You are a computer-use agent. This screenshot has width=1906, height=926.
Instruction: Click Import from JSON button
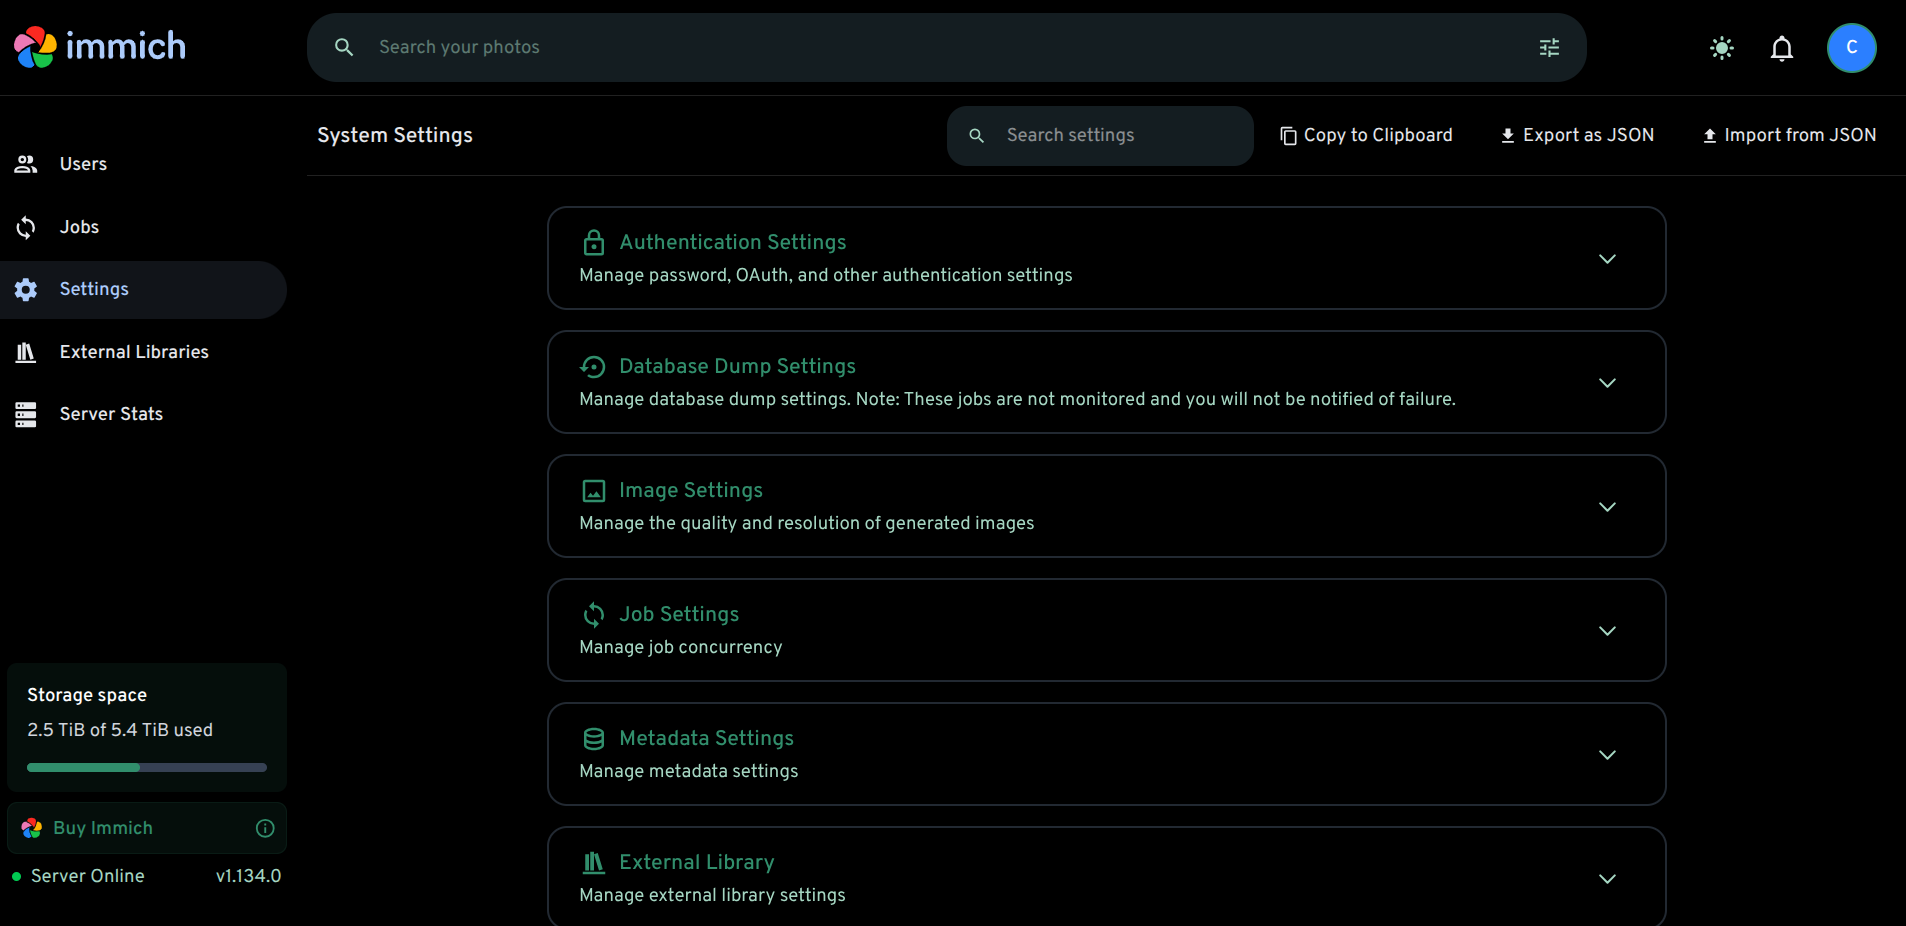[1789, 135]
